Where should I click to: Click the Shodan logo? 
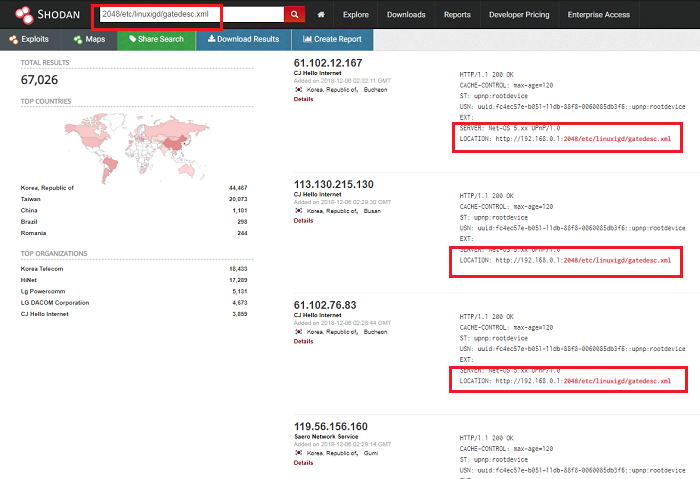47,14
